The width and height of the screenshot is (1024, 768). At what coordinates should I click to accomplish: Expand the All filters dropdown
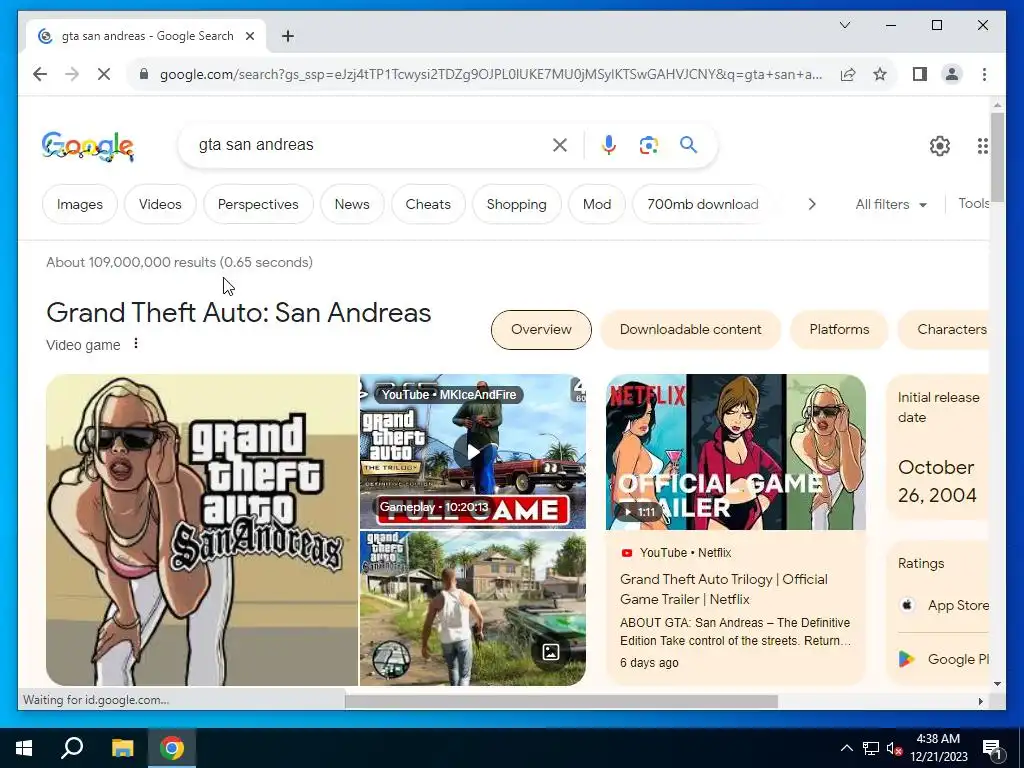pos(891,204)
